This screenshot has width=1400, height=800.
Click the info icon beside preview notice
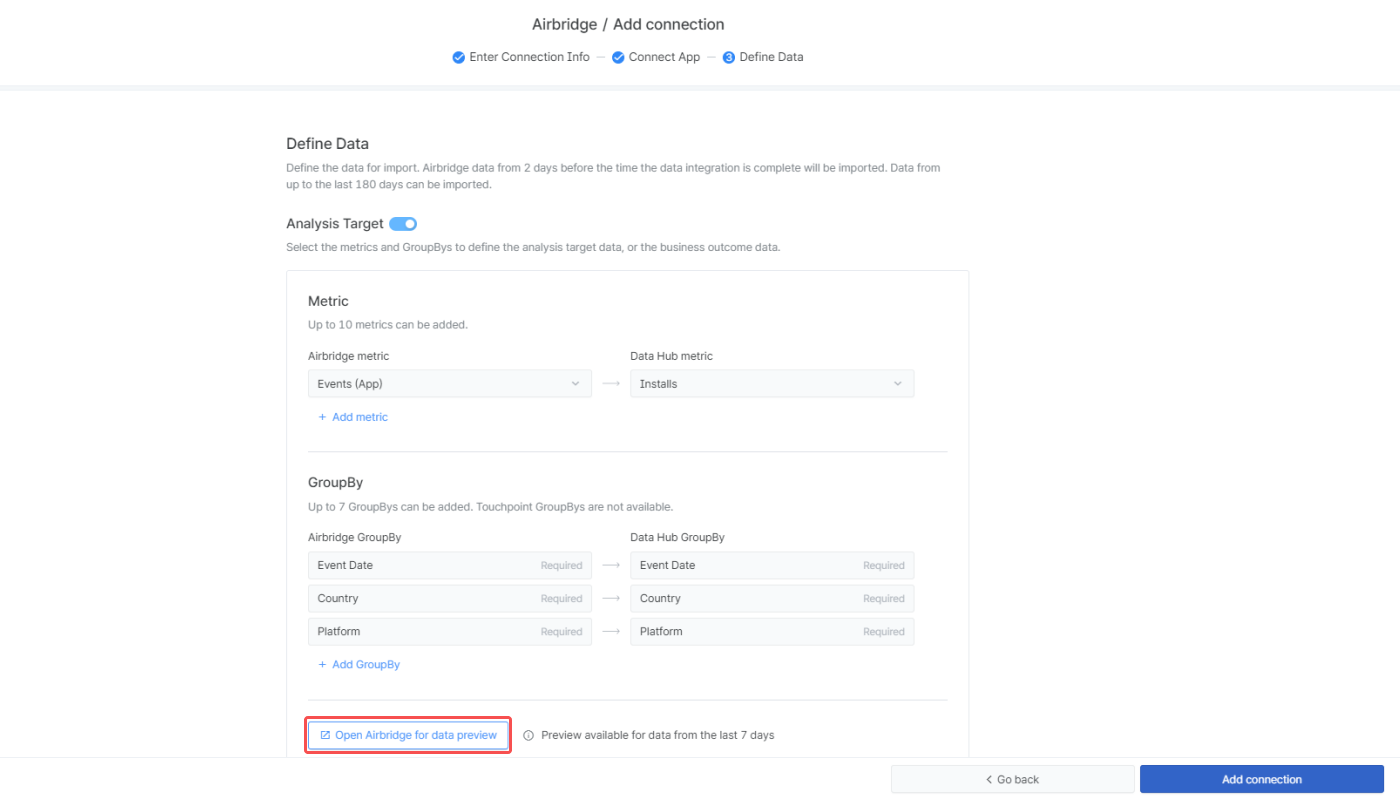pos(529,735)
